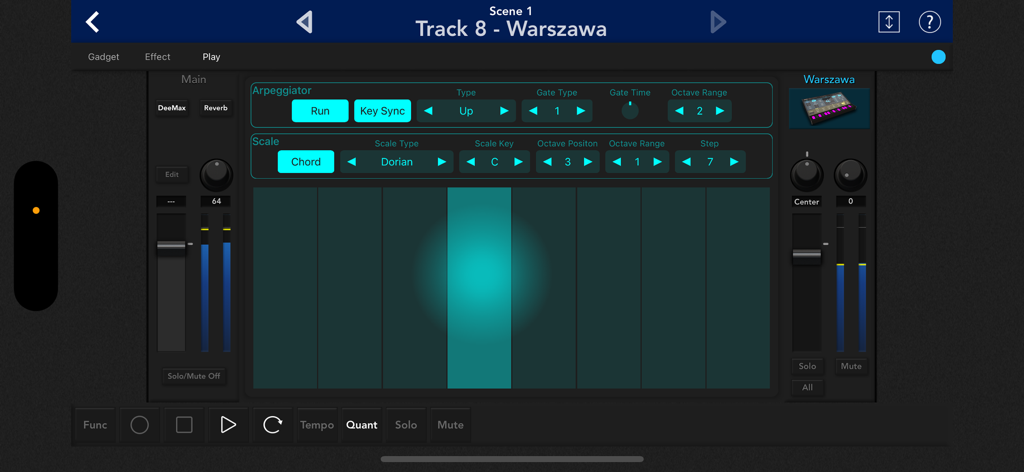
Task: Tap the last pad in the play area
Action: click(x=739, y=288)
